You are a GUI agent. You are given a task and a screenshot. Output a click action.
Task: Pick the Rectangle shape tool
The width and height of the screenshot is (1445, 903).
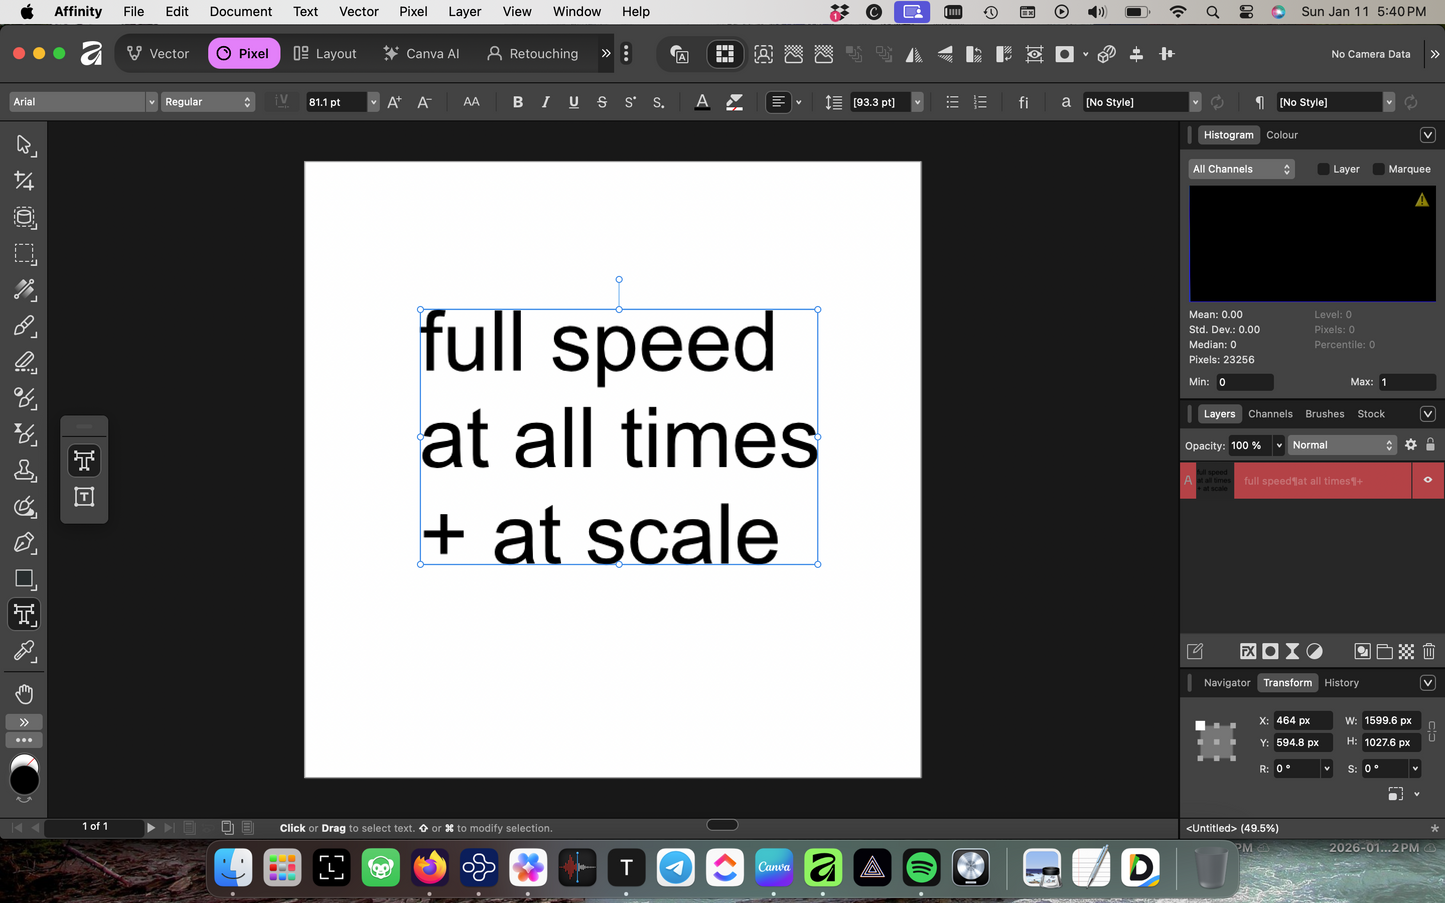click(x=24, y=579)
